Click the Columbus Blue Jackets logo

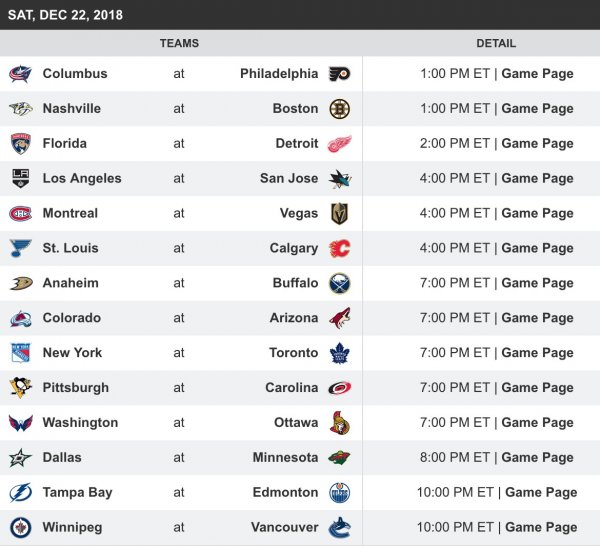point(21,74)
